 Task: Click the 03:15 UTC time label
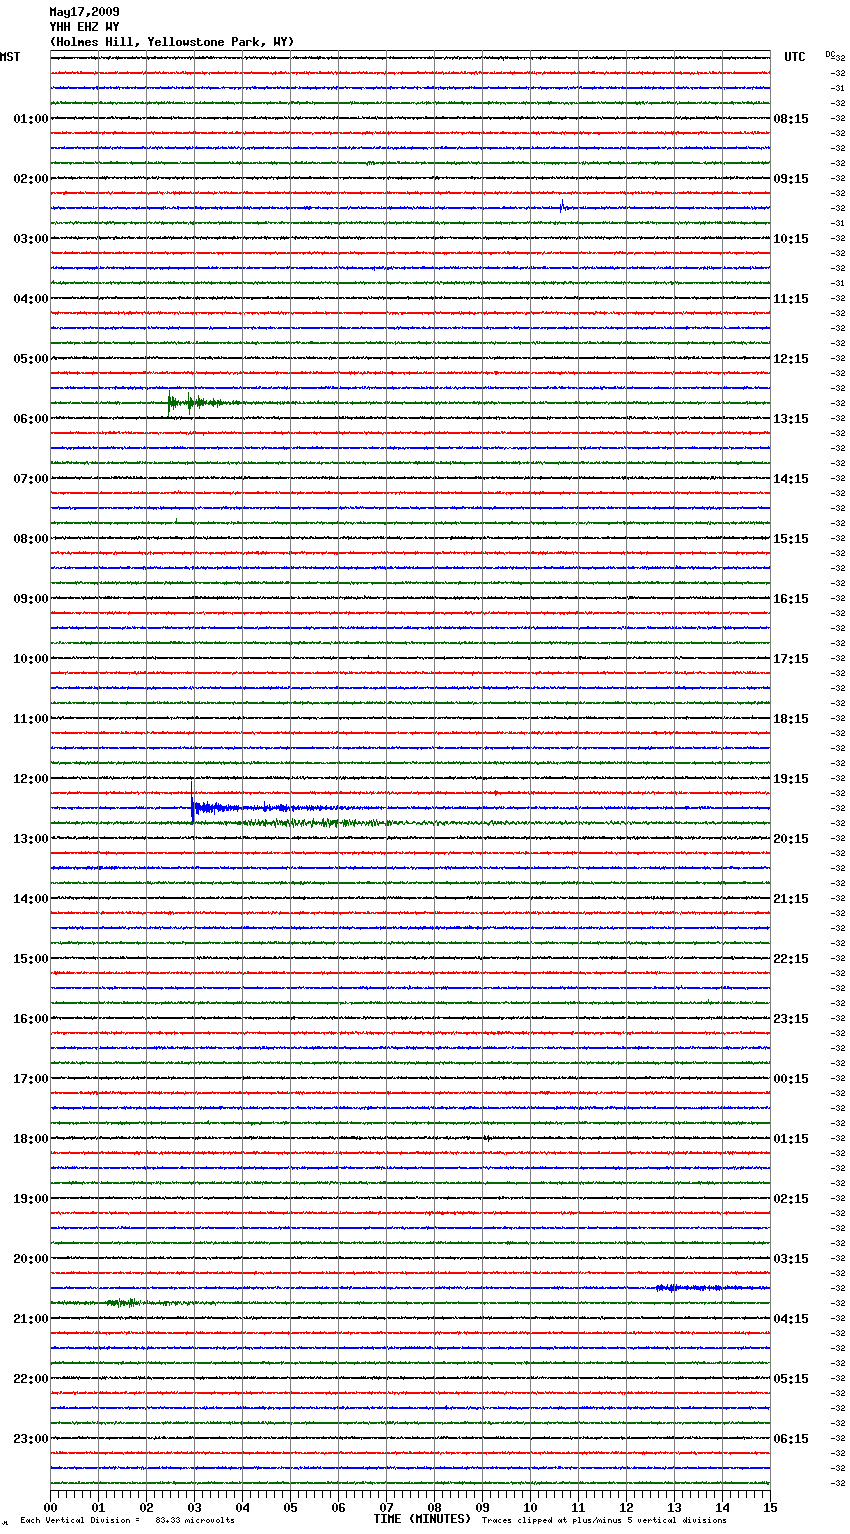point(791,1259)
